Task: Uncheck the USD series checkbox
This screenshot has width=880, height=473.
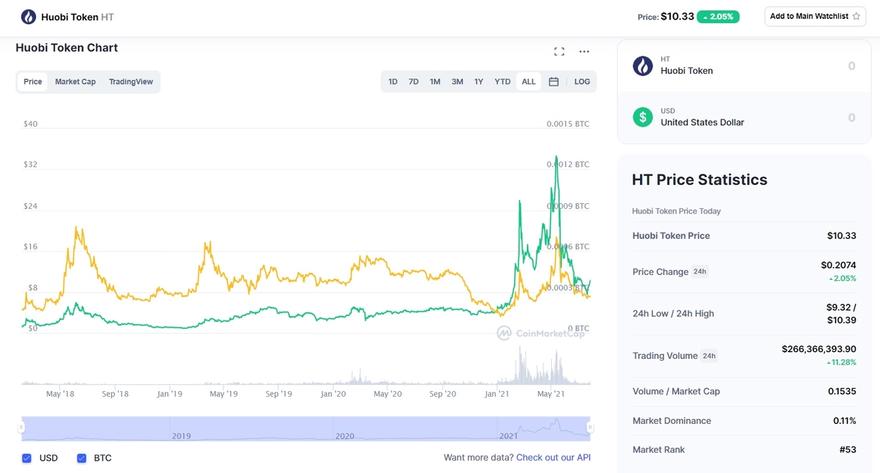Action: click(x=26, y=458)
